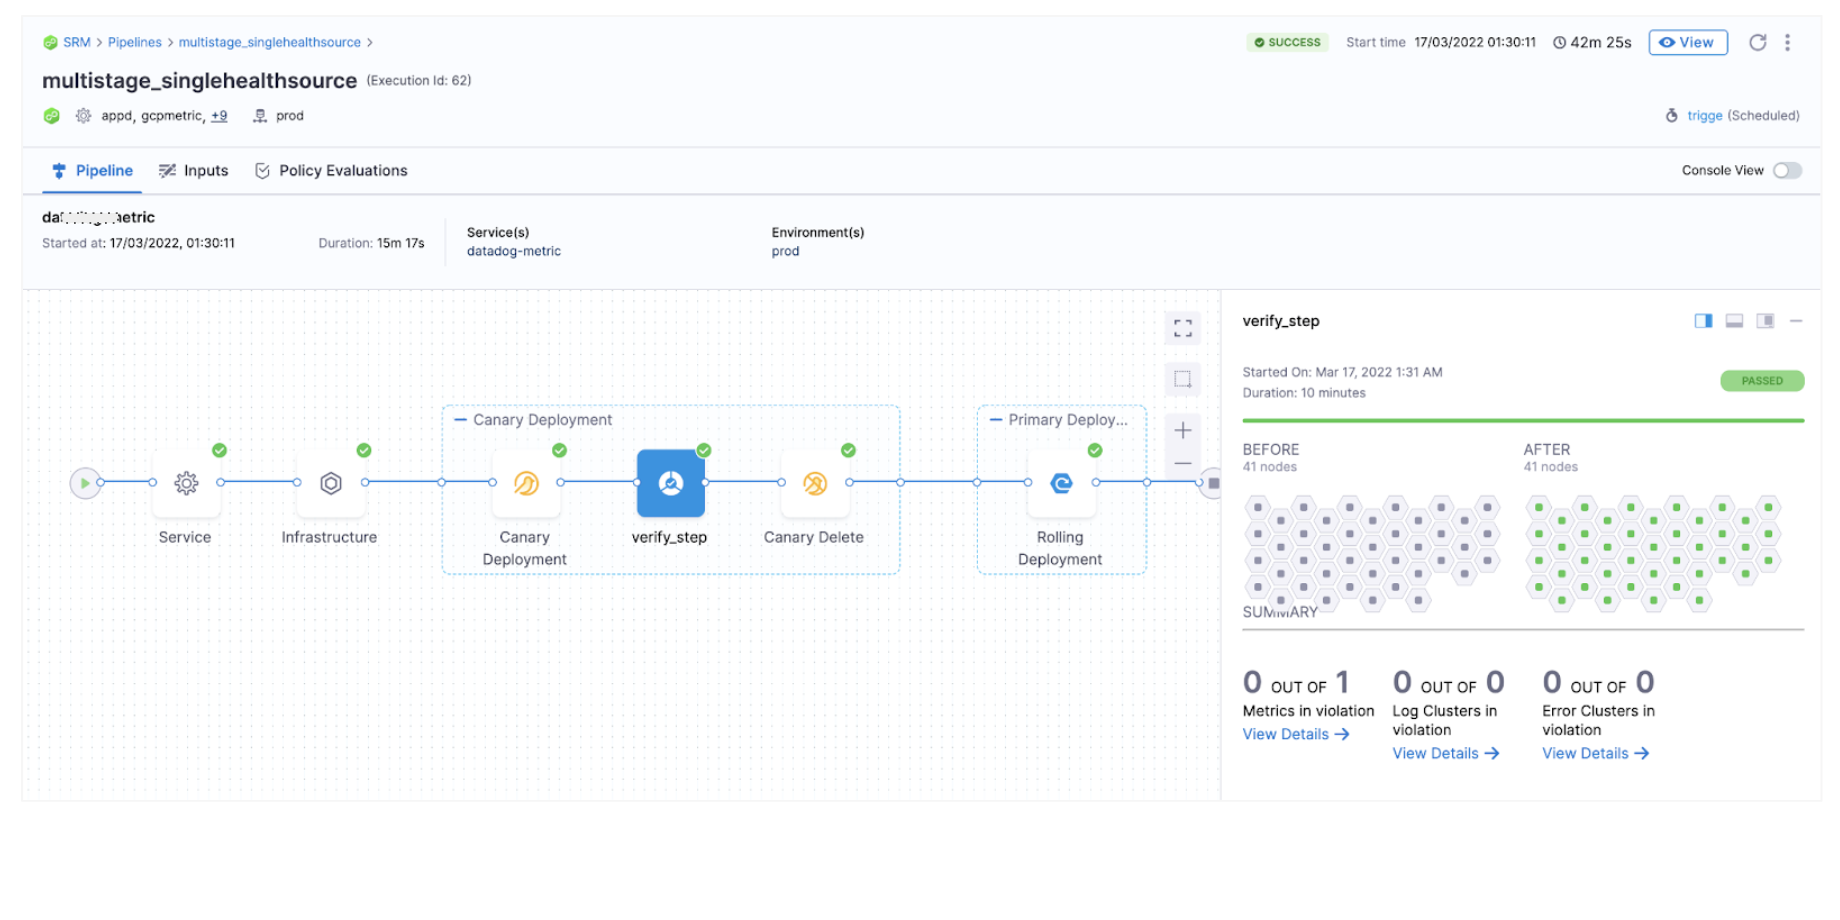Click the green check on Infrastructure step

(364, 450)
